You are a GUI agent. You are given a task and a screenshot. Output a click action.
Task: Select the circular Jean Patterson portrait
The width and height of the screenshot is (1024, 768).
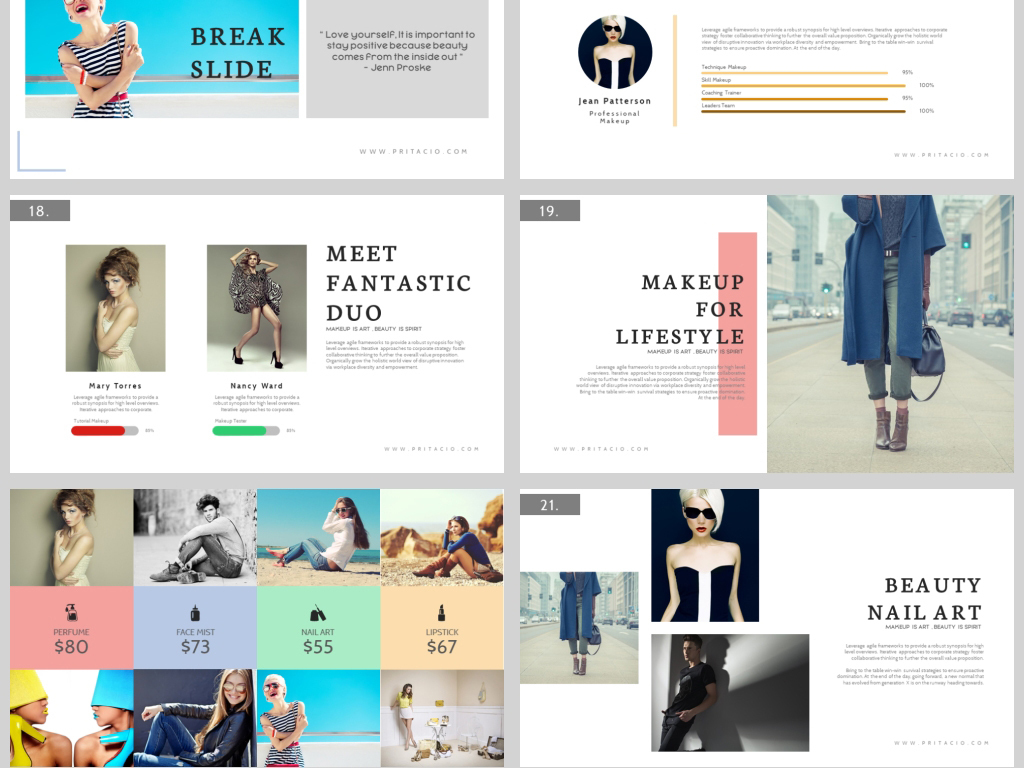tap(615, 52)
